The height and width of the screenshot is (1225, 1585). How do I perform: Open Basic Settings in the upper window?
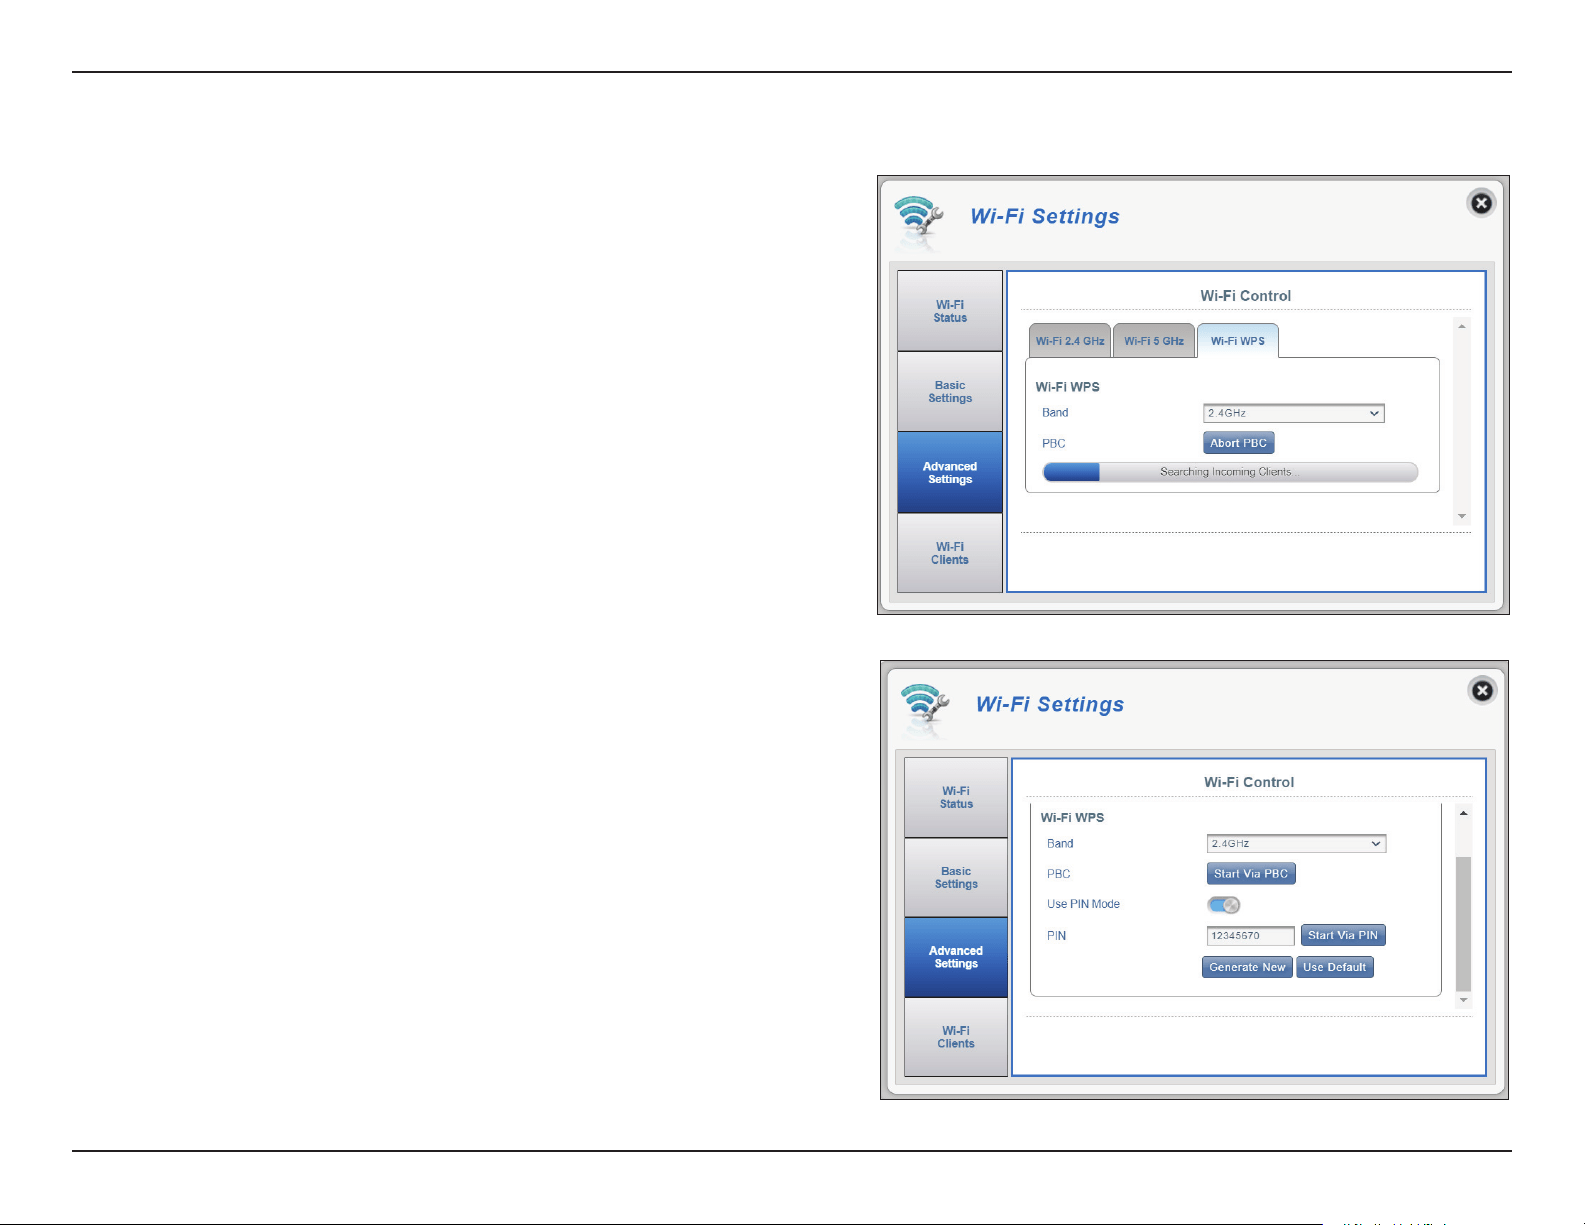click(x=950, y=392)
